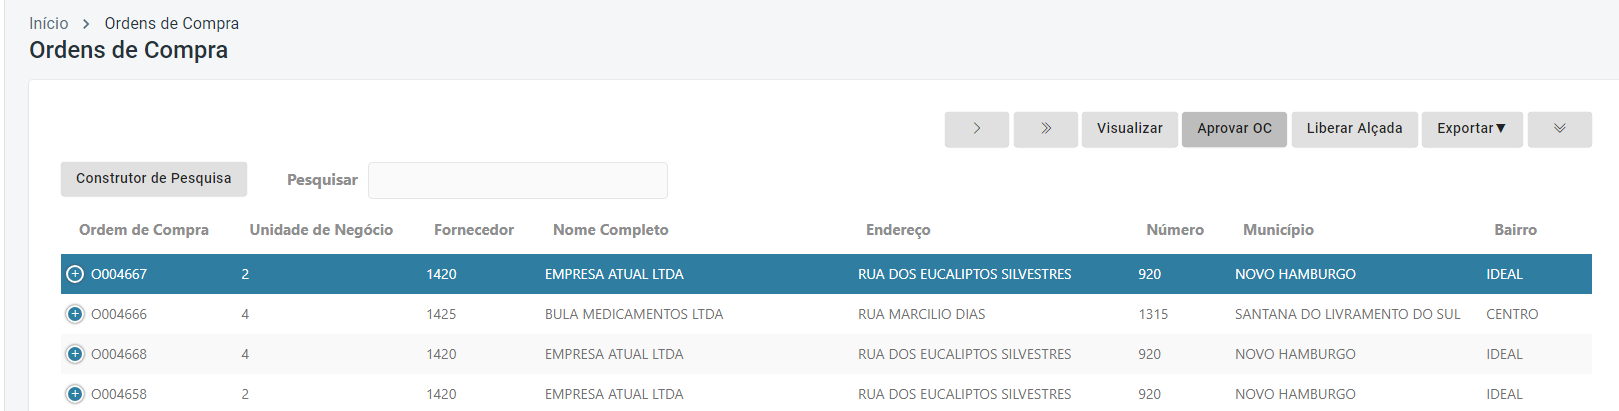
Task: Select the BULA MEDICAMENTOS LTDA row
Action: point(633,314)
